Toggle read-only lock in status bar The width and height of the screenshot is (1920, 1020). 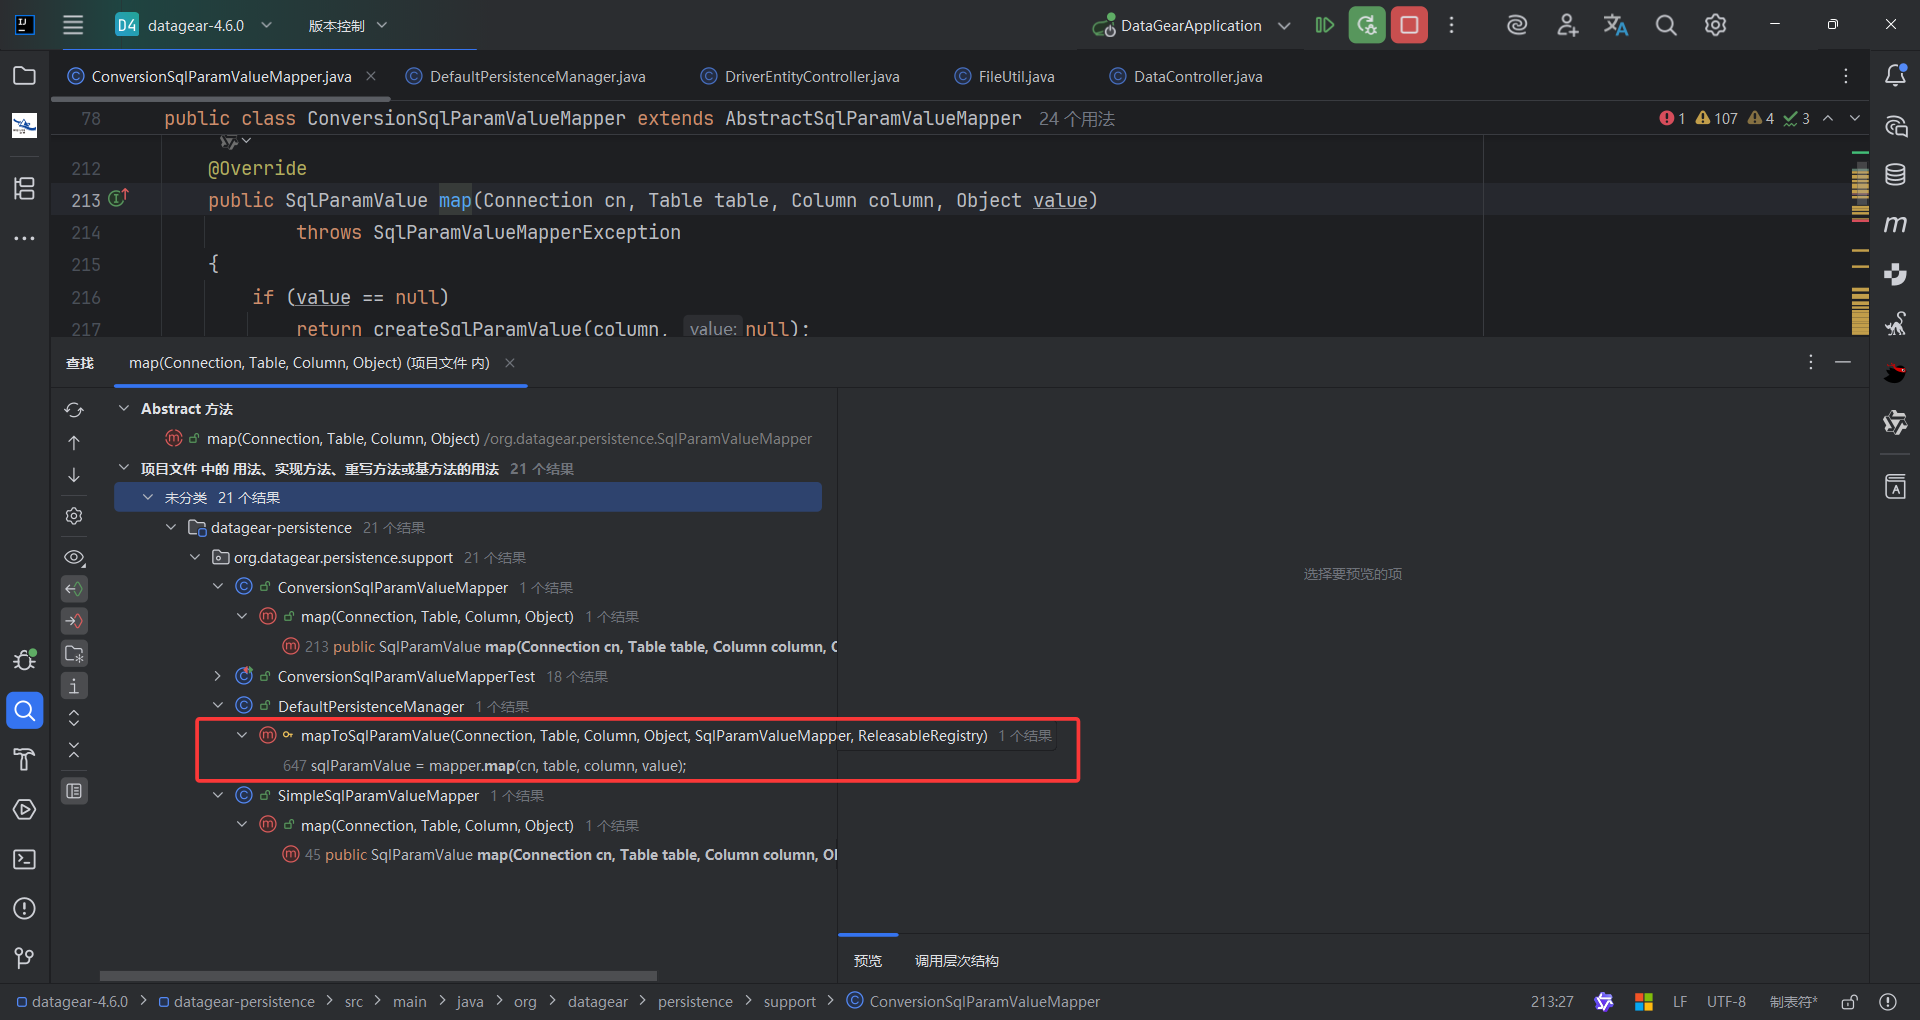(x=1850, y=1002)
